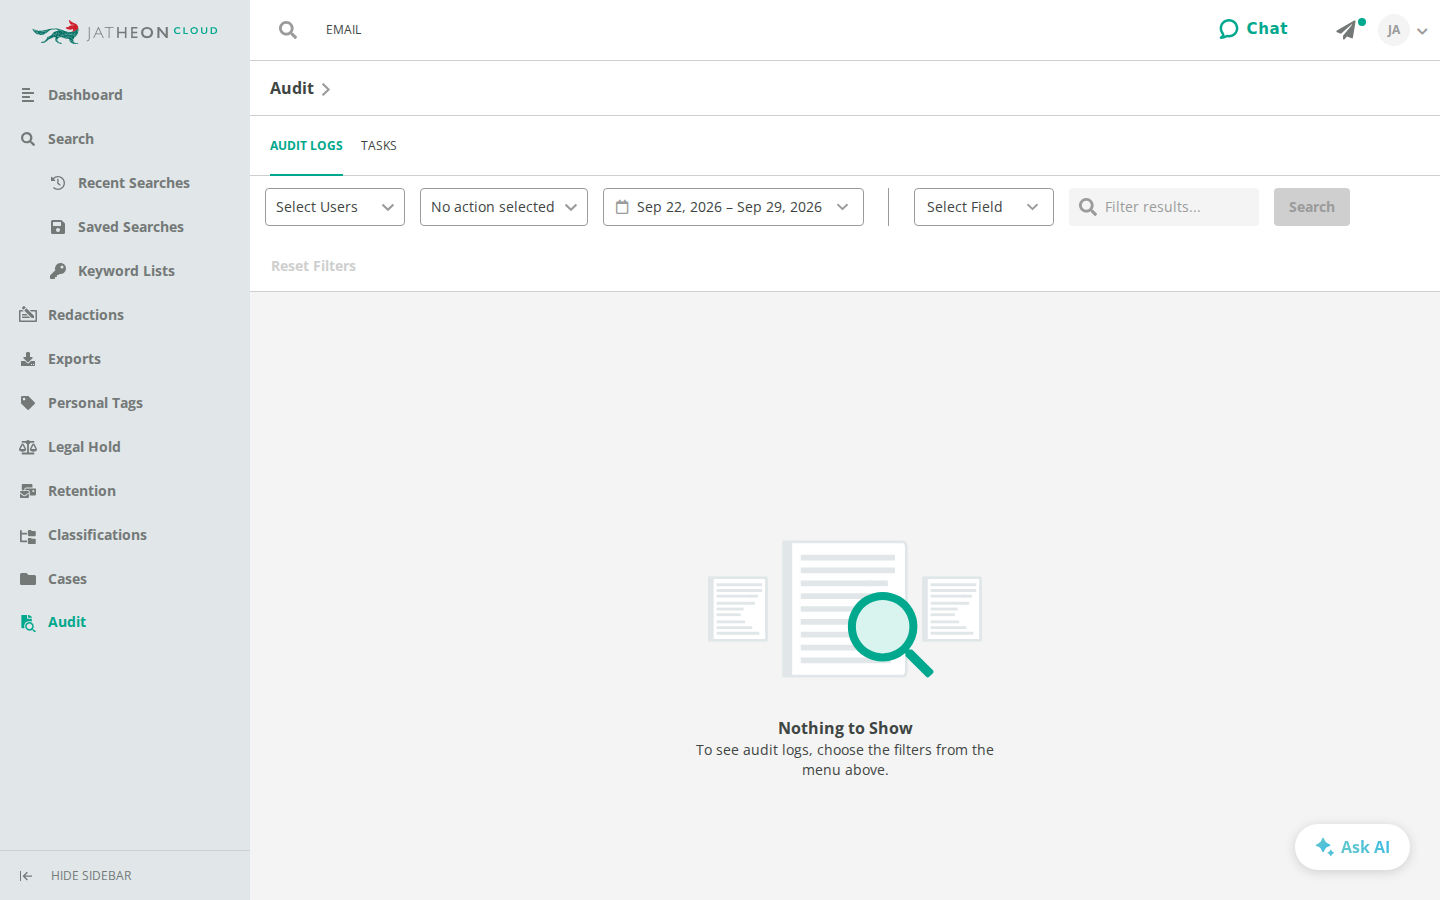The width and height of the screenshot is (1440, 900).
Task: Open the No action selected dropdown
Action: tap(504, 207)
